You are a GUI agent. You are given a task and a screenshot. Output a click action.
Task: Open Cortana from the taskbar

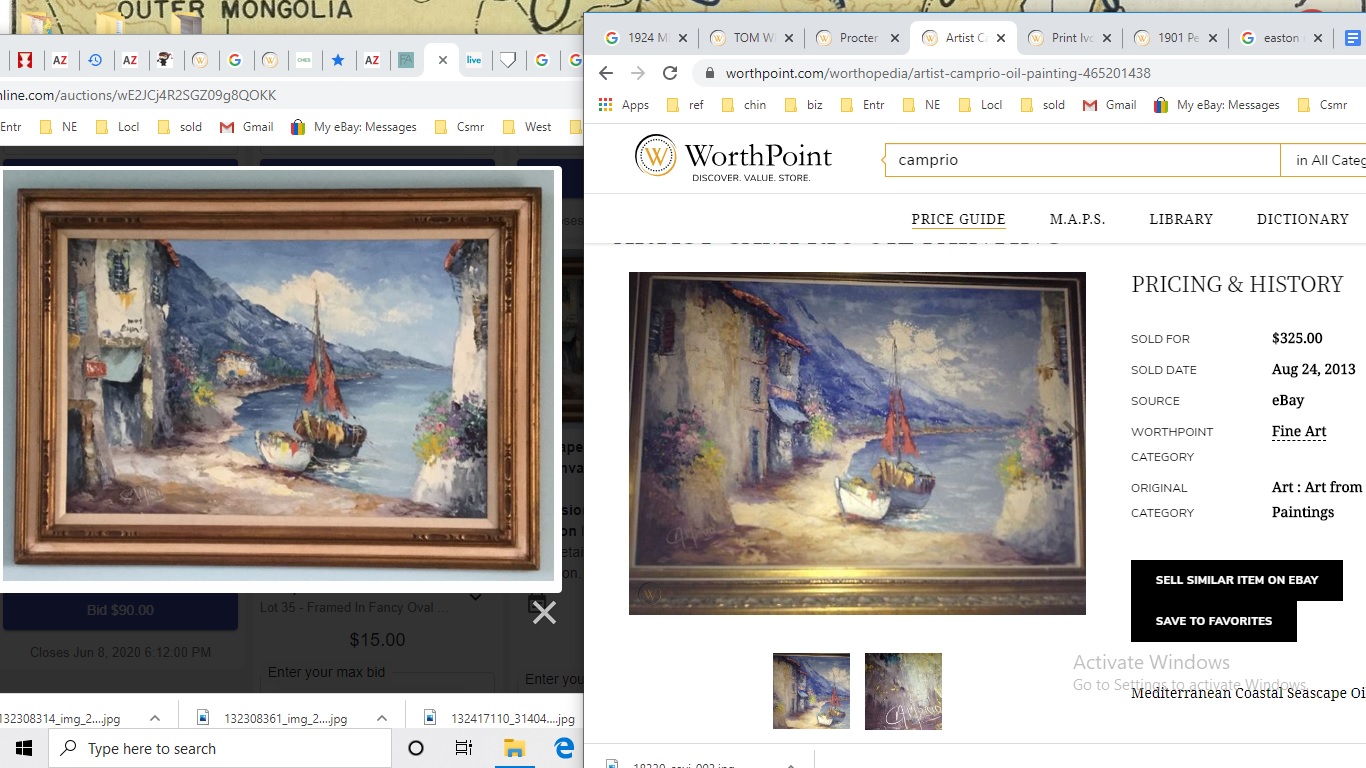[416, 748]
